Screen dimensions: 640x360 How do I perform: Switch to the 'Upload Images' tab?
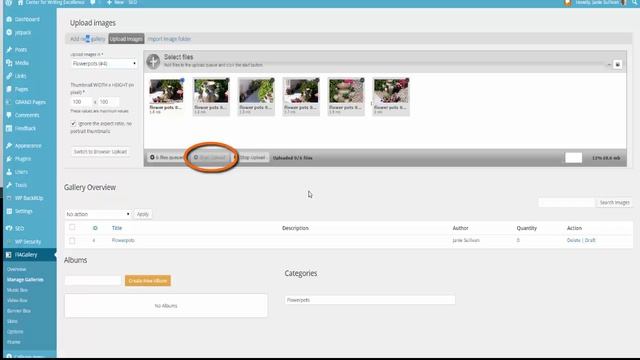(126, 39)
